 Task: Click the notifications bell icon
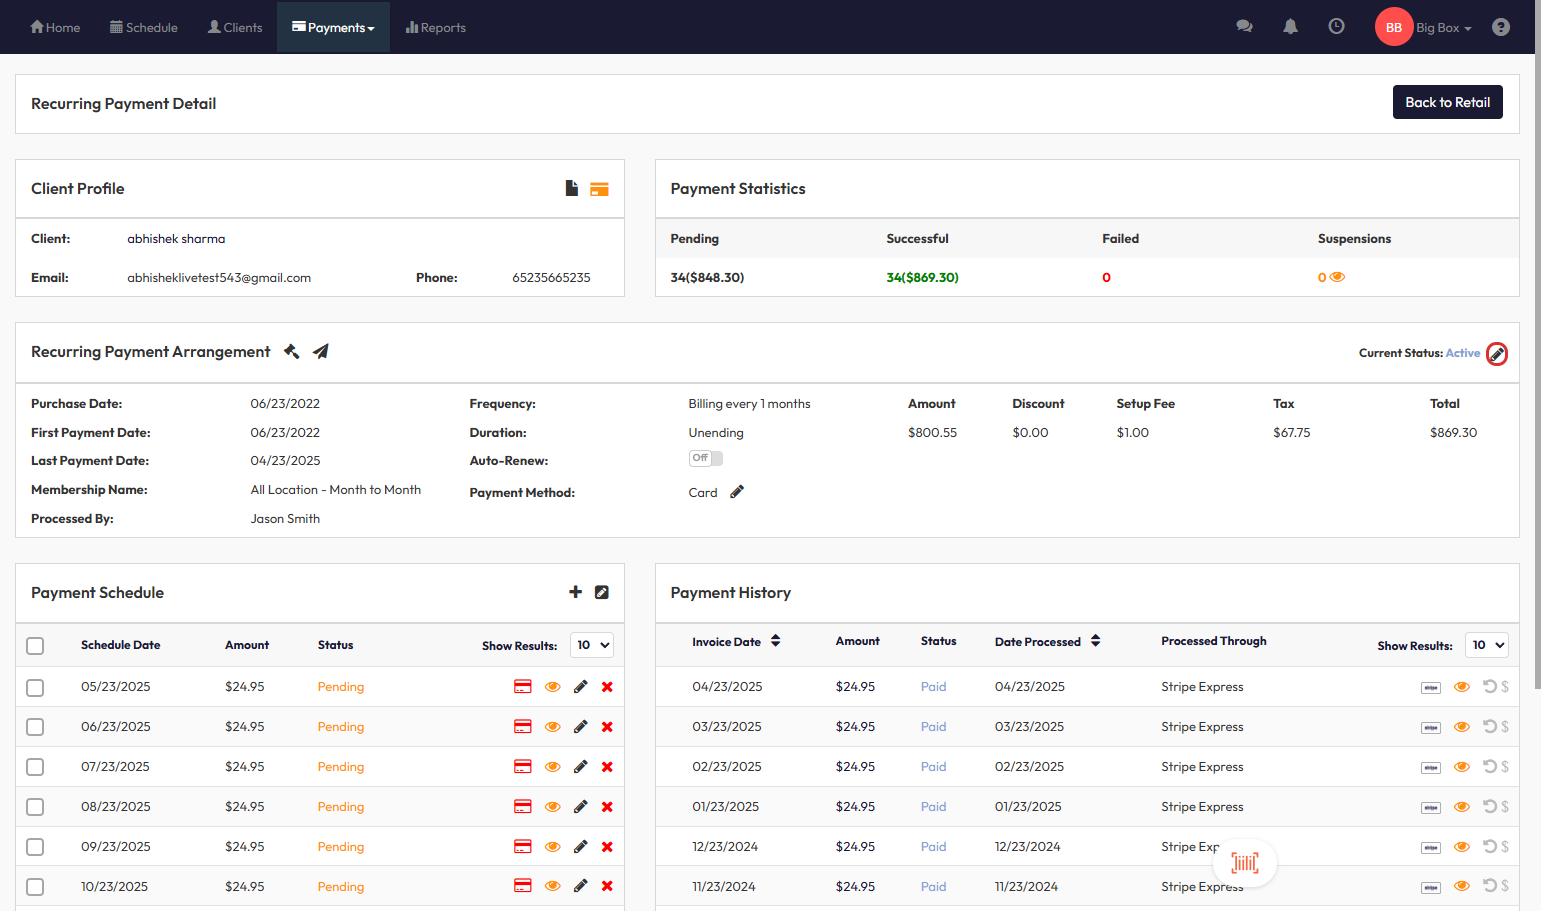[x=1290, y=27]
